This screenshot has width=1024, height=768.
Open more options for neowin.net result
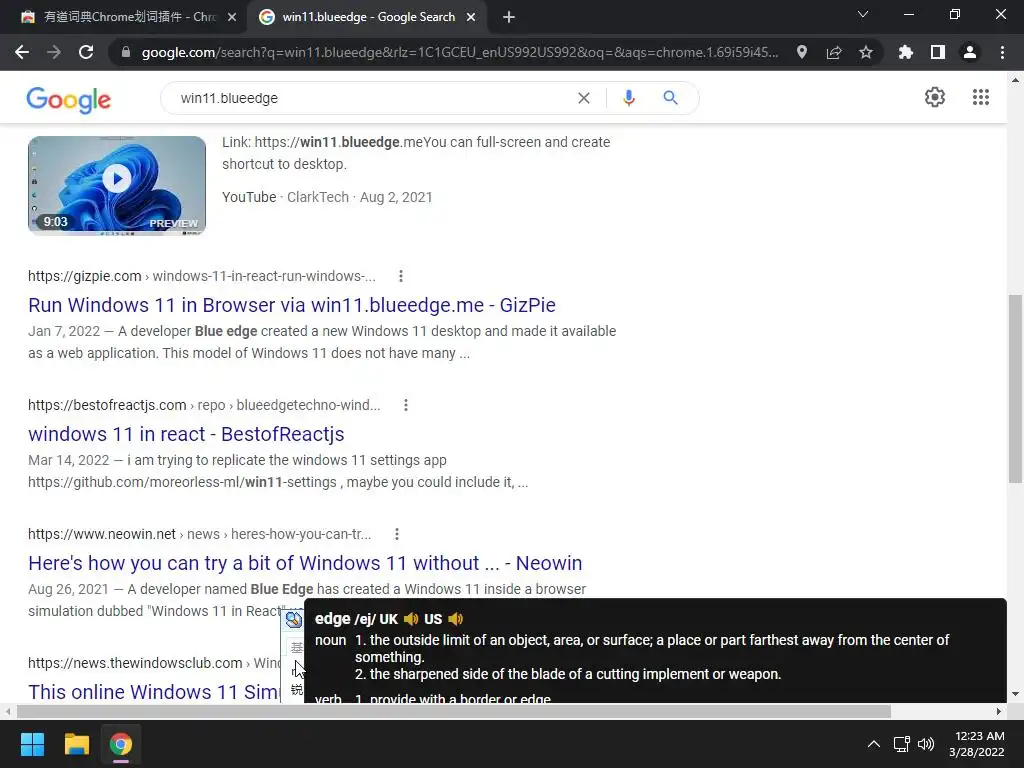tap(396, 534)
